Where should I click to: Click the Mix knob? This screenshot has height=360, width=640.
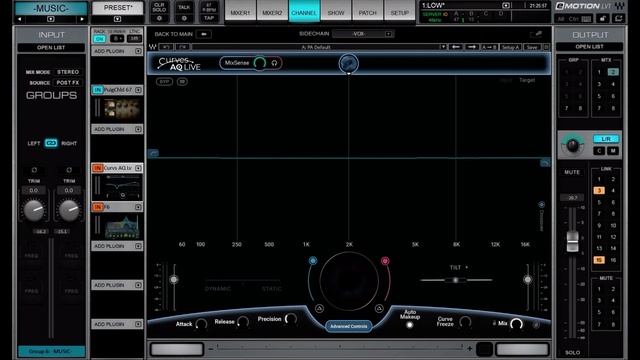pyautogui.click(x=516, y=324)
